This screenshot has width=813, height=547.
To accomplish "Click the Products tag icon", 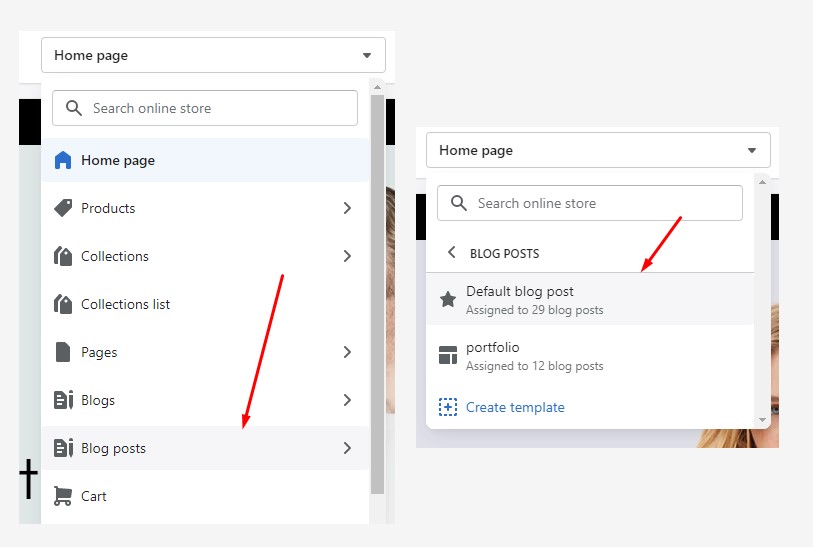I will pos(63,208).
